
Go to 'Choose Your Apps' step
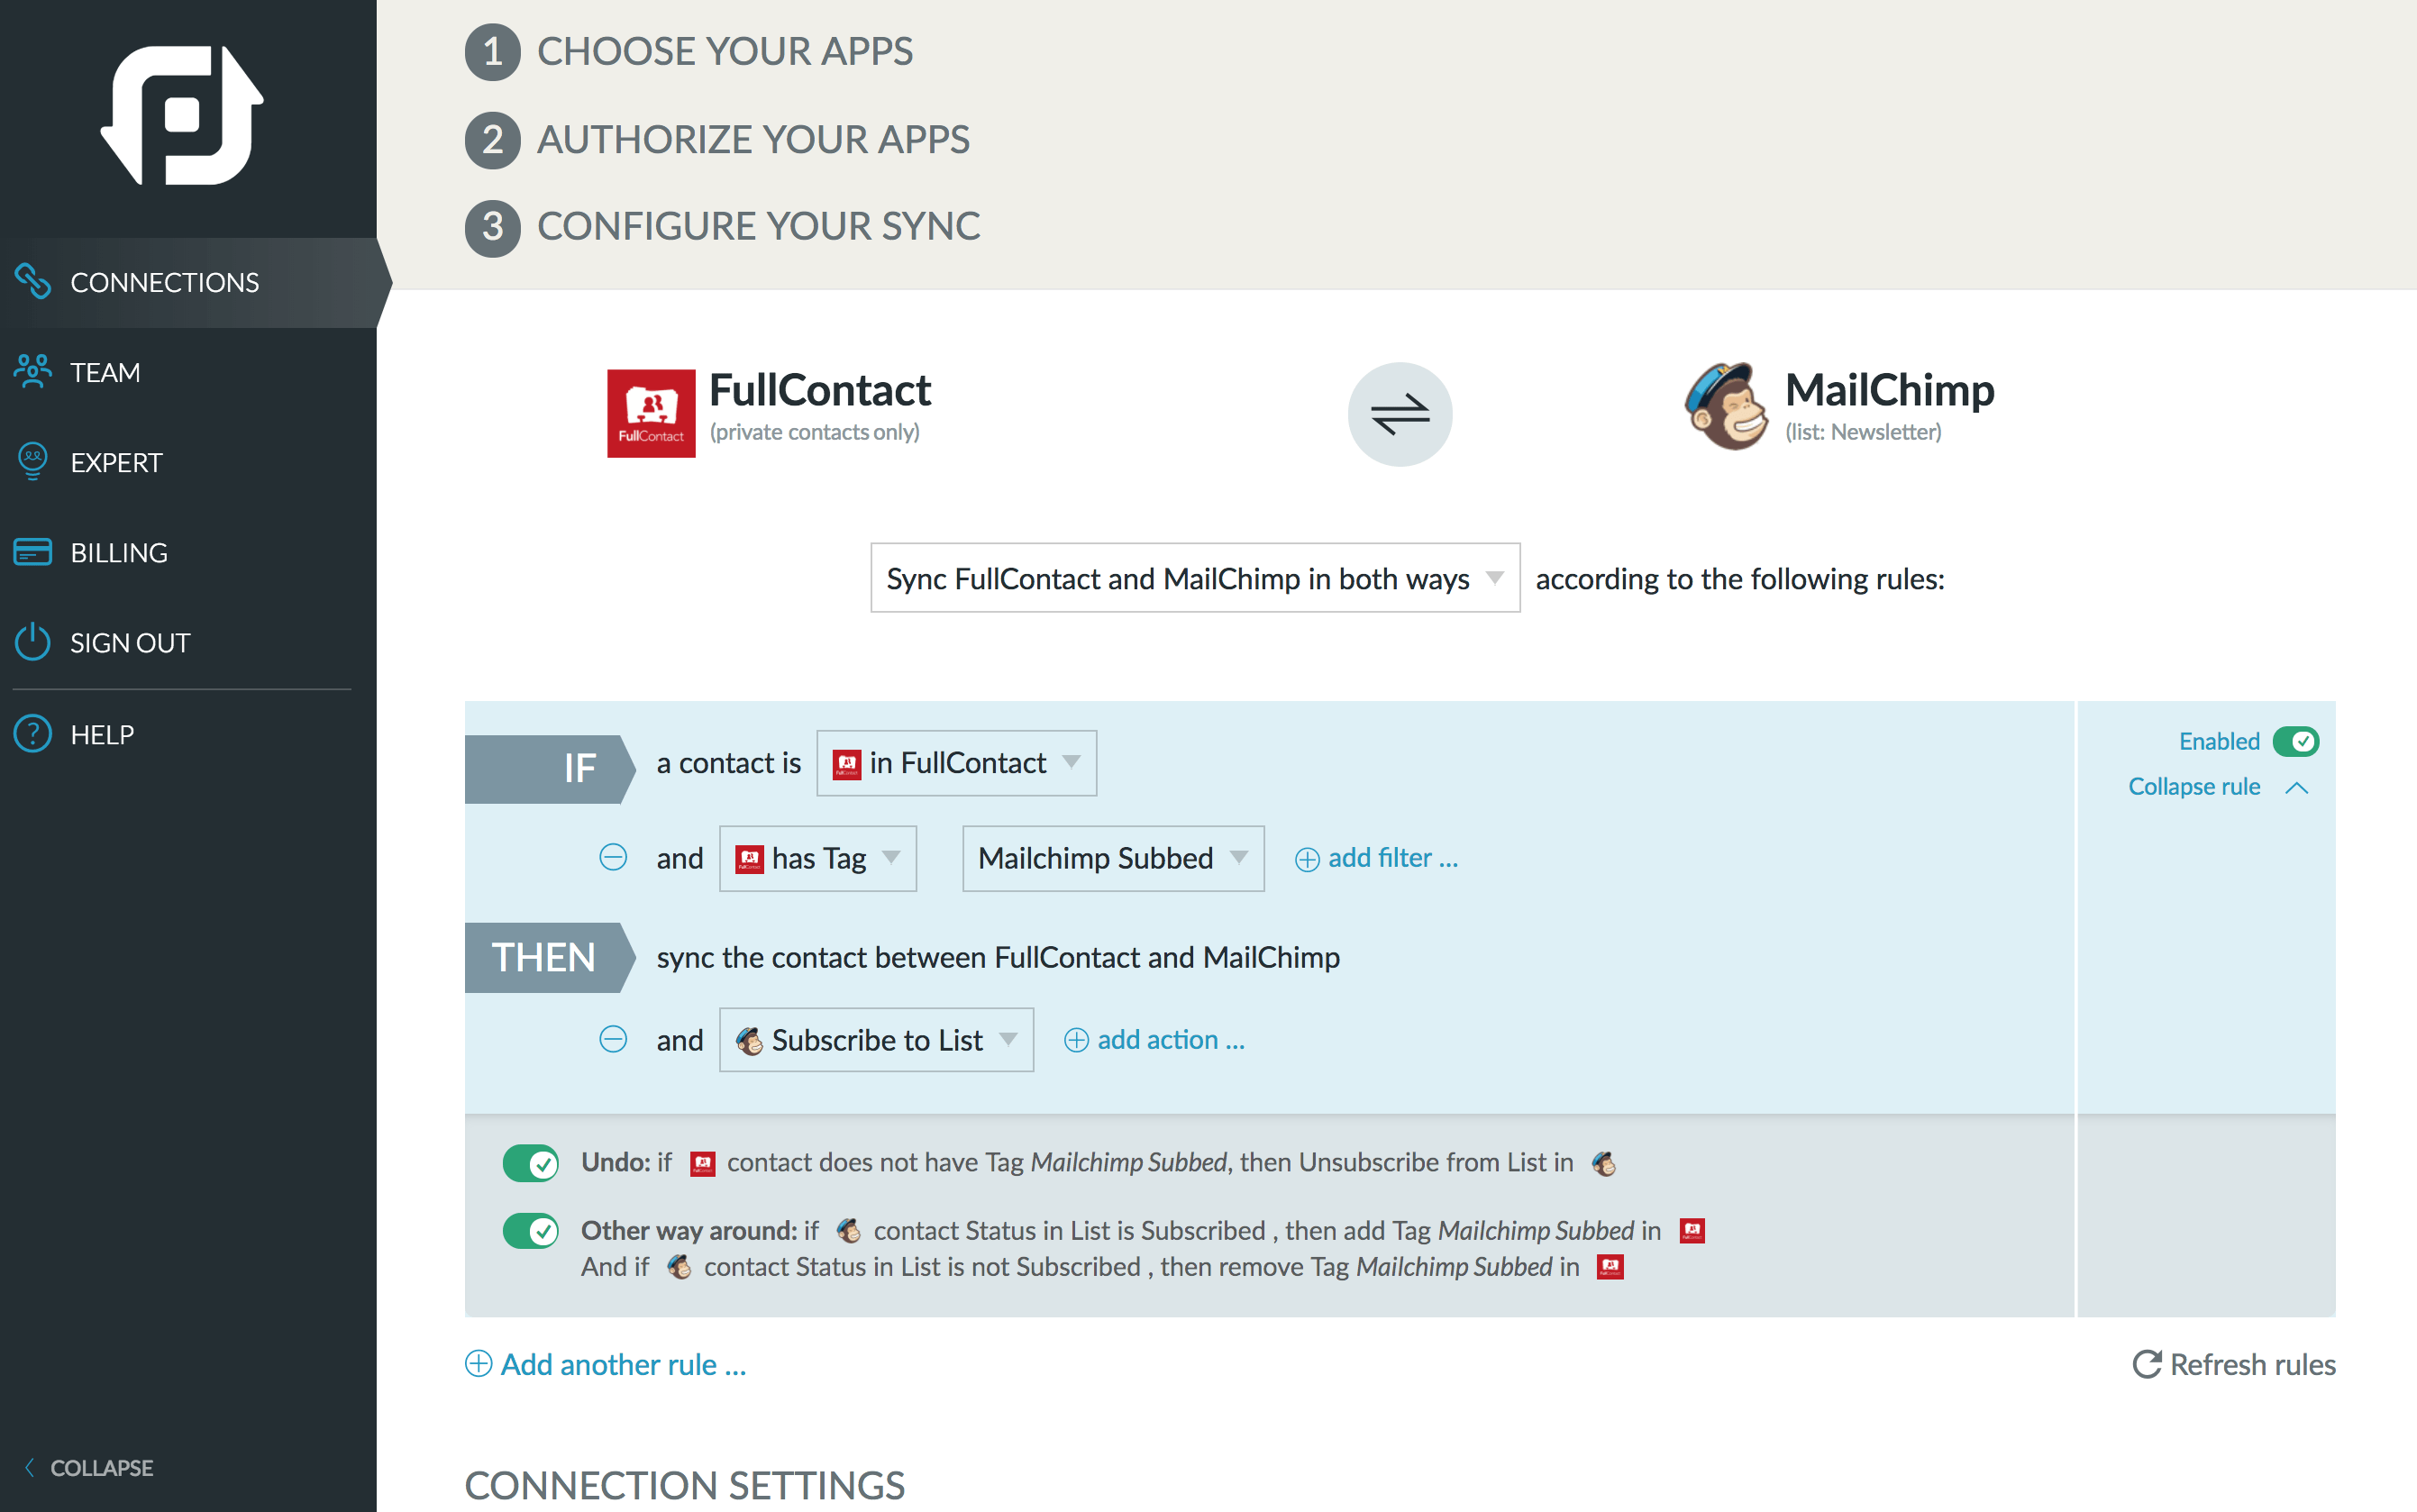(725, 52)
